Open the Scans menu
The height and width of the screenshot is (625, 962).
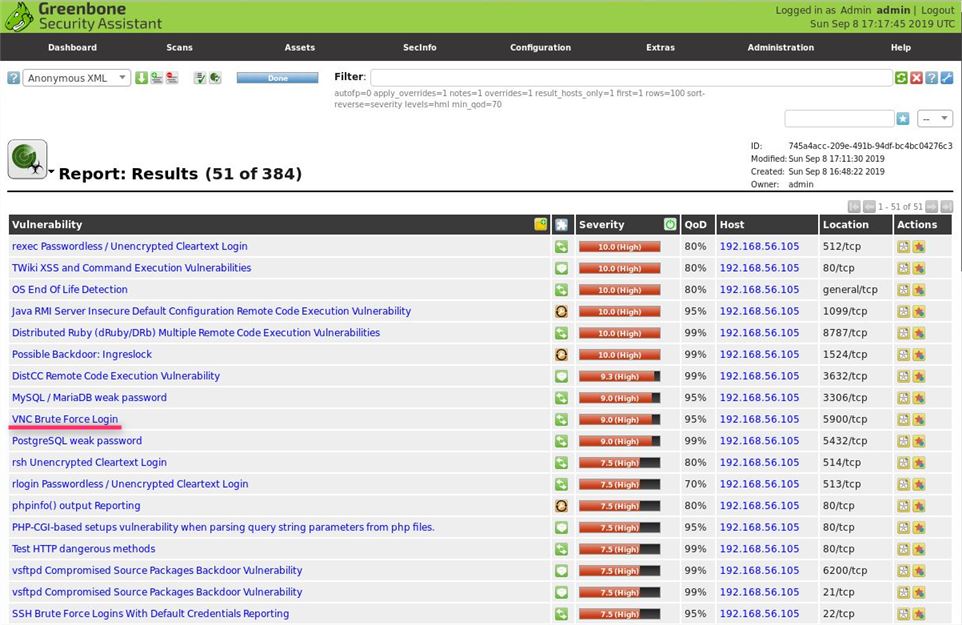179,47
